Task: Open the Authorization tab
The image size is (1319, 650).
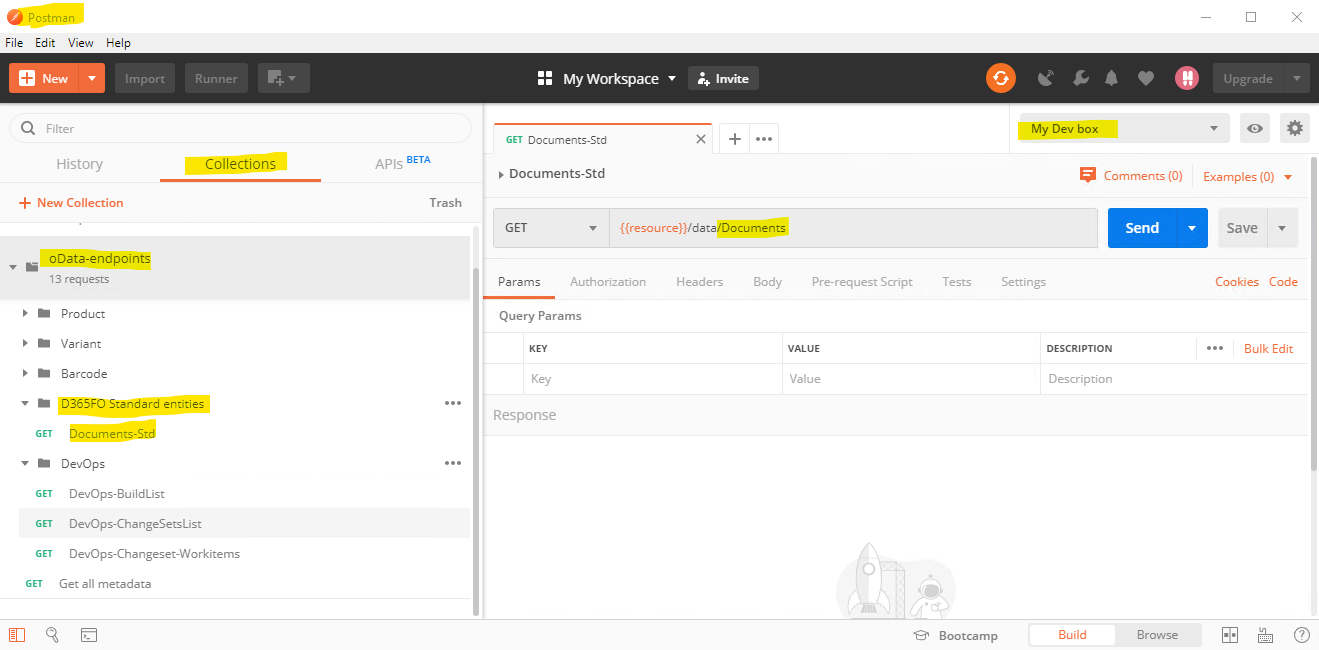Action: (x=608, y=282)
